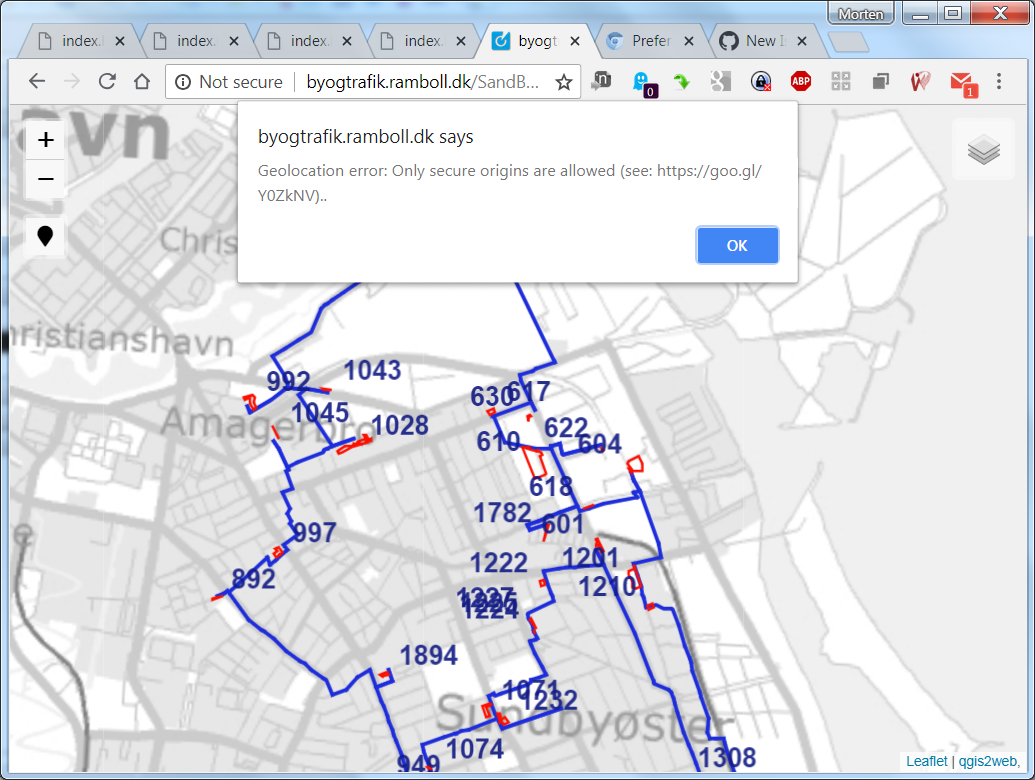Click the green arrow extension icon
The width and height of the screenshot is (1035, 780).
tap(681, 81)
